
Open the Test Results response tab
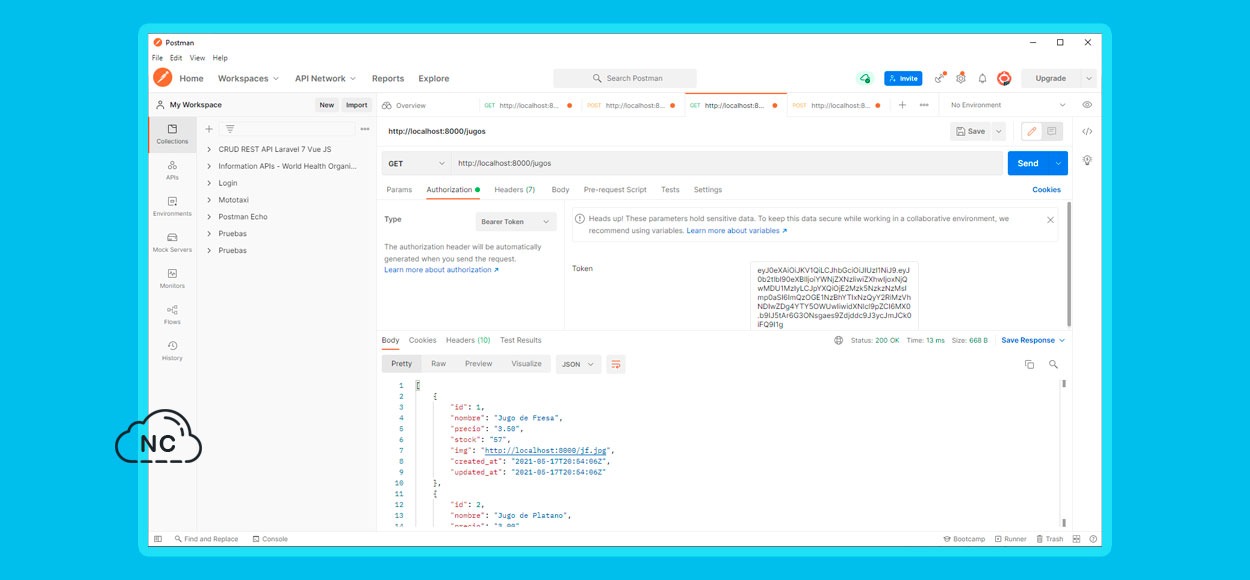(x=520, y=340)
